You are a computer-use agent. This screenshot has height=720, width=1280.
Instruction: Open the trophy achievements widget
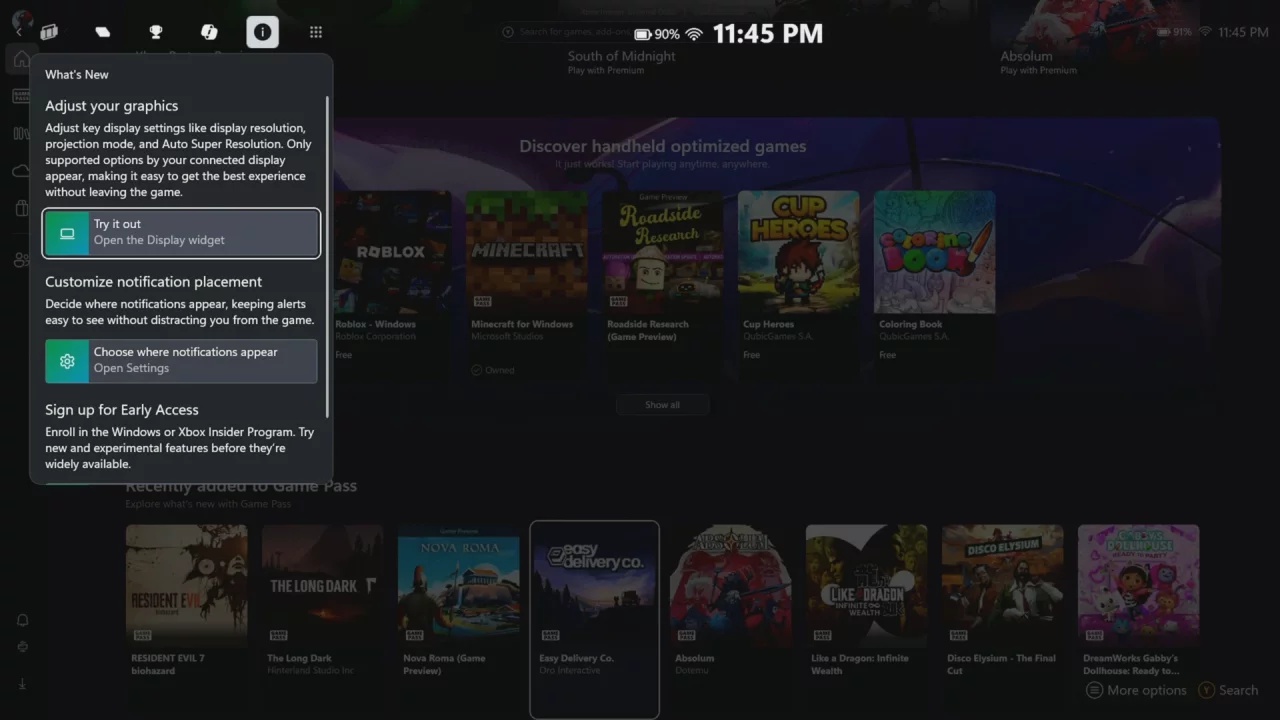(155, 32)
